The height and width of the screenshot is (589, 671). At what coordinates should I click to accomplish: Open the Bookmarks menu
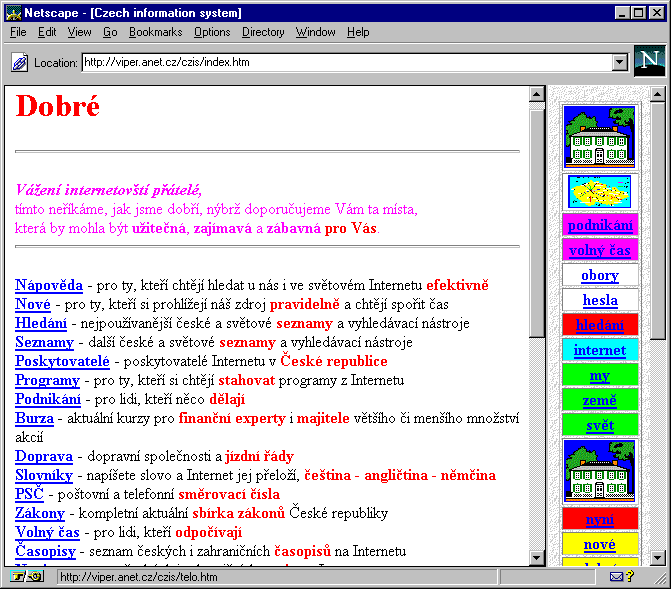click(x=155, y=32)
